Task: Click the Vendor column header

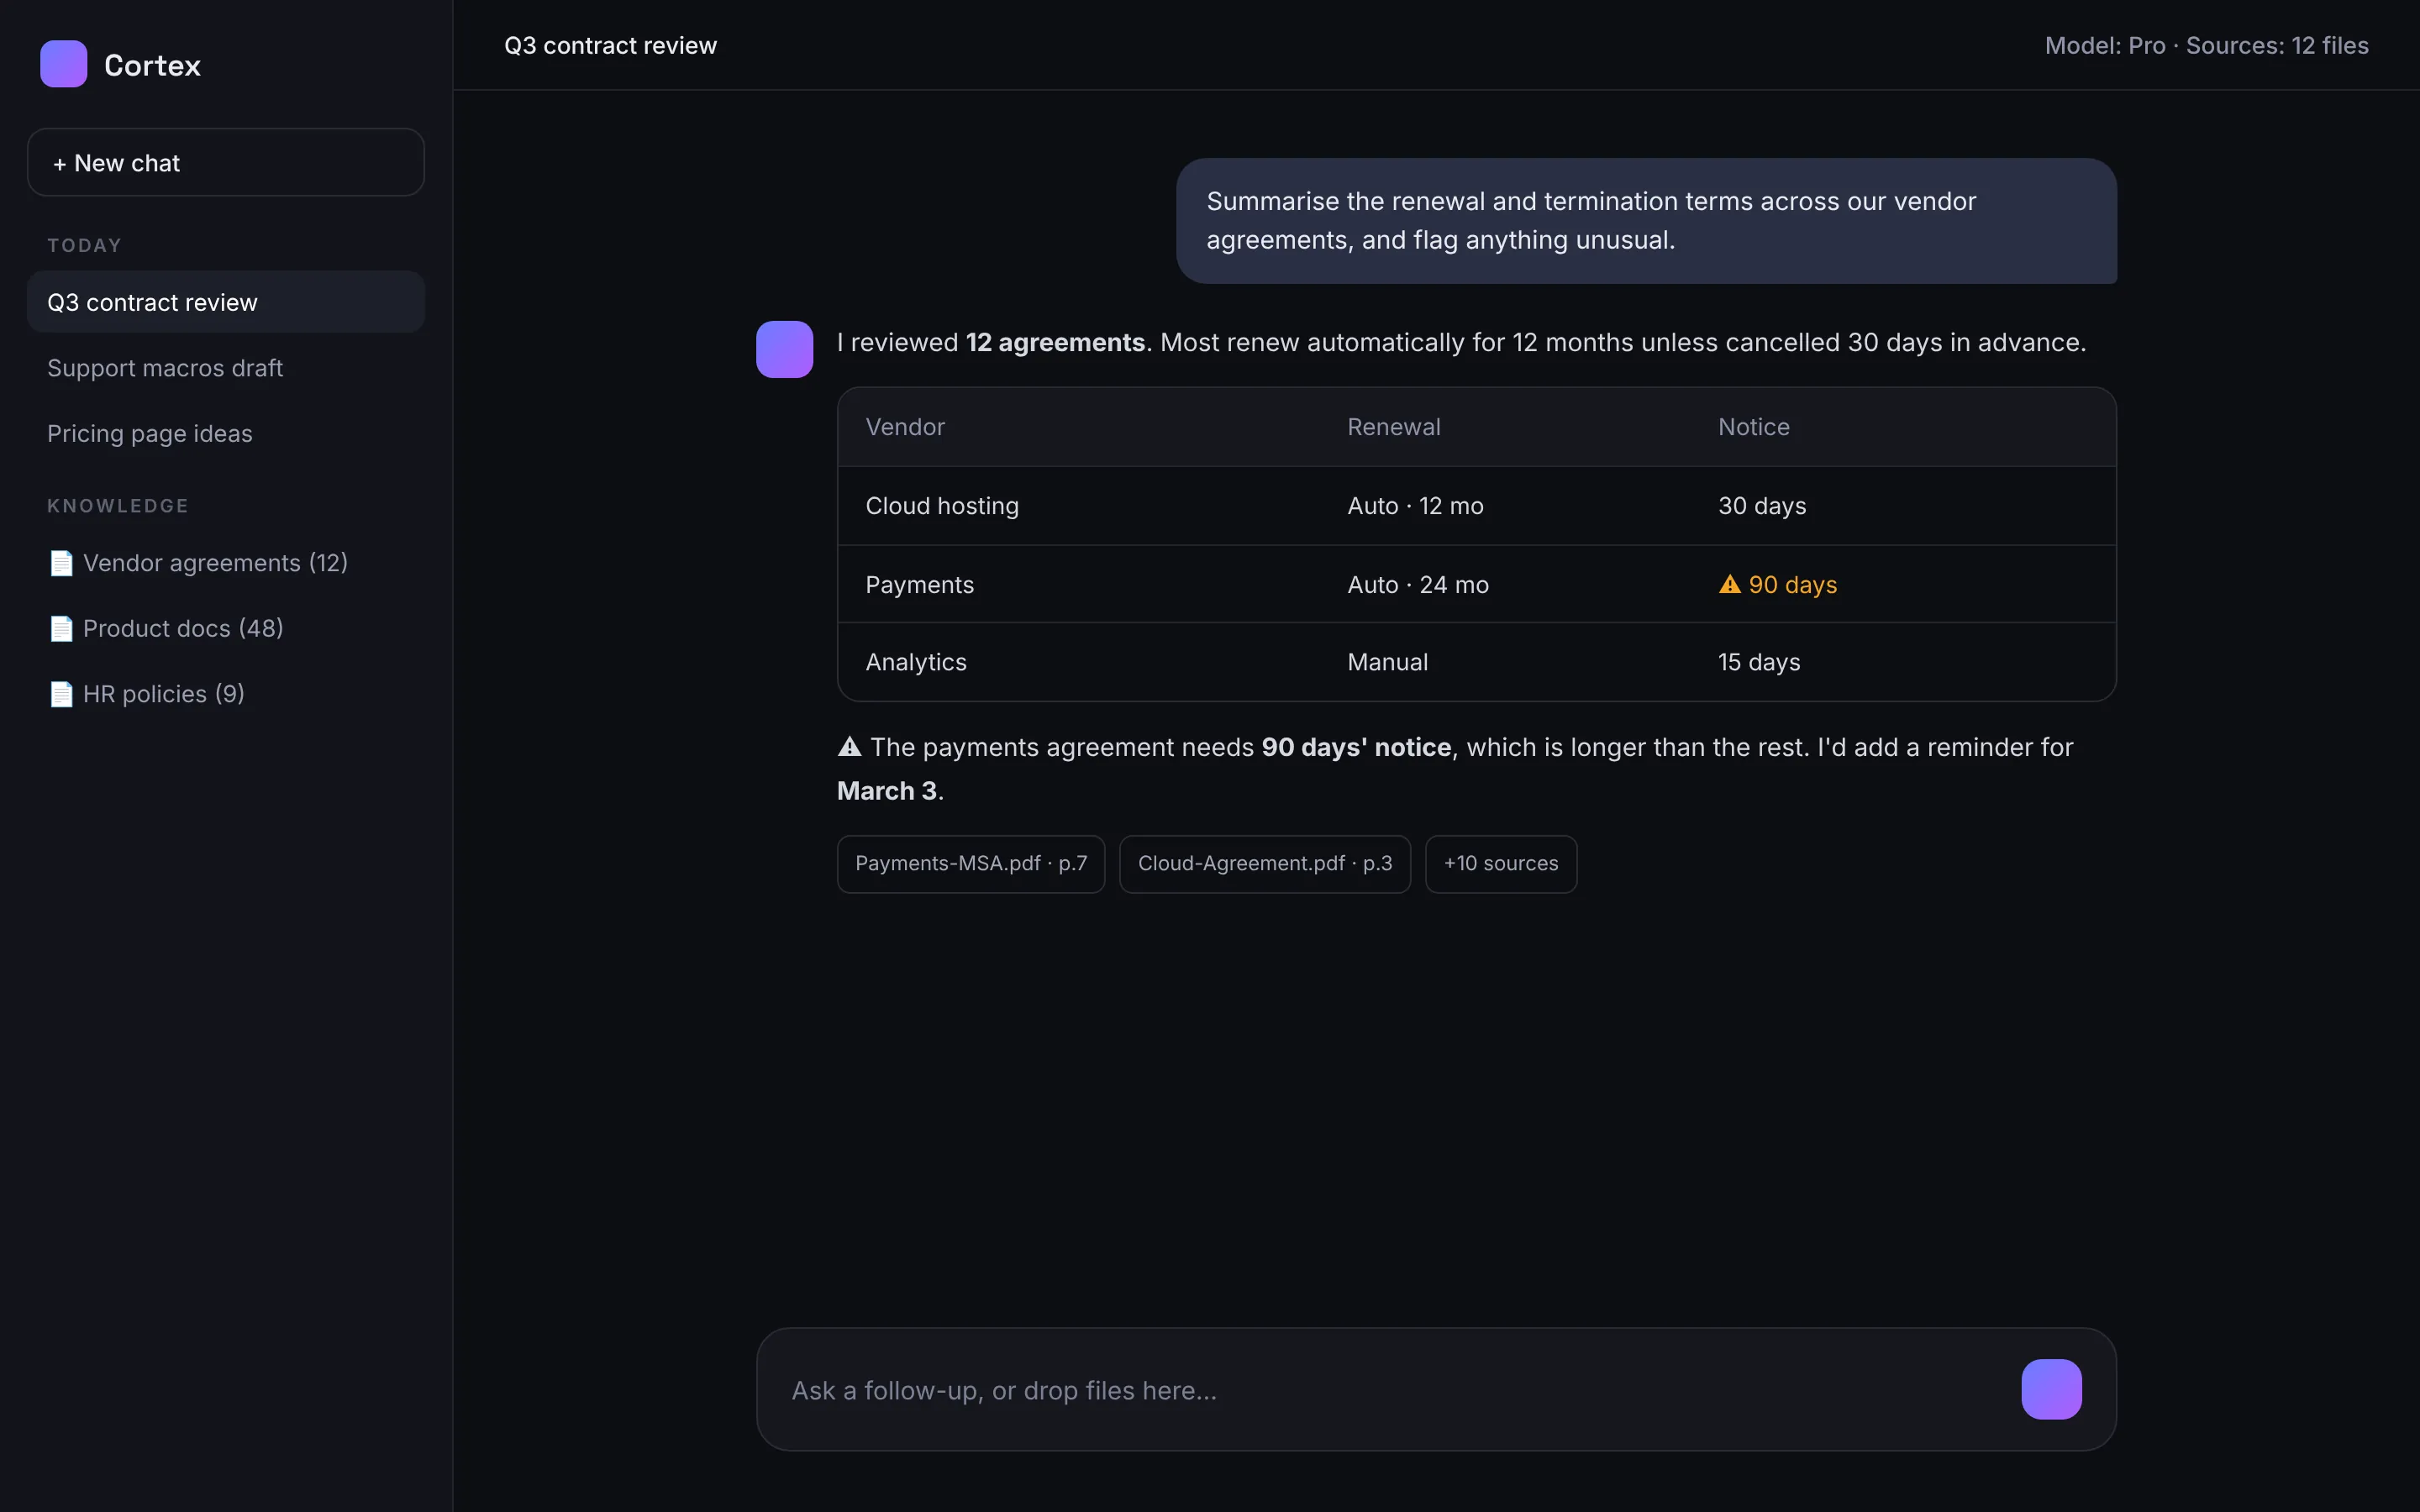Action: [905, 427]
